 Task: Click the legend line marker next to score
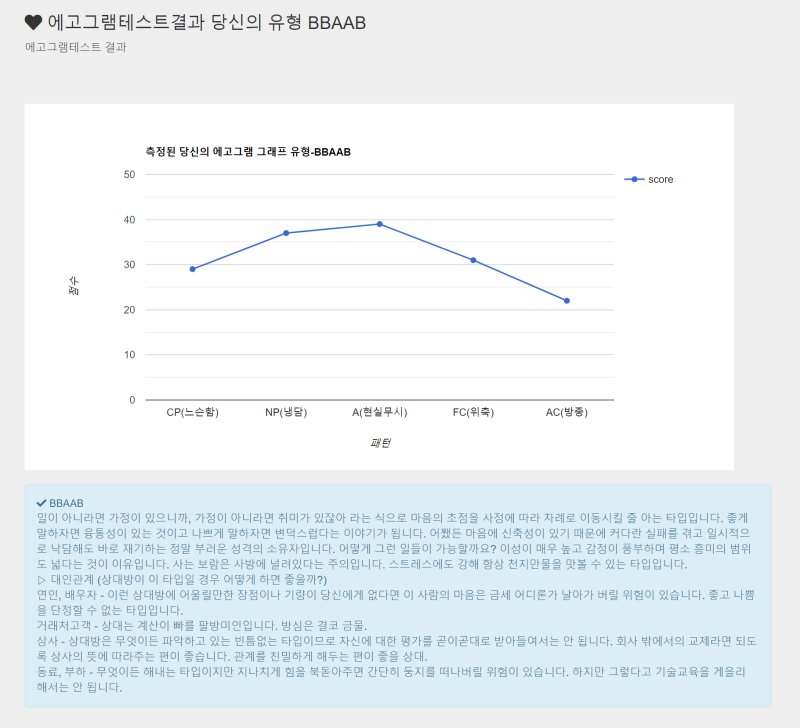tap(636, 179)
